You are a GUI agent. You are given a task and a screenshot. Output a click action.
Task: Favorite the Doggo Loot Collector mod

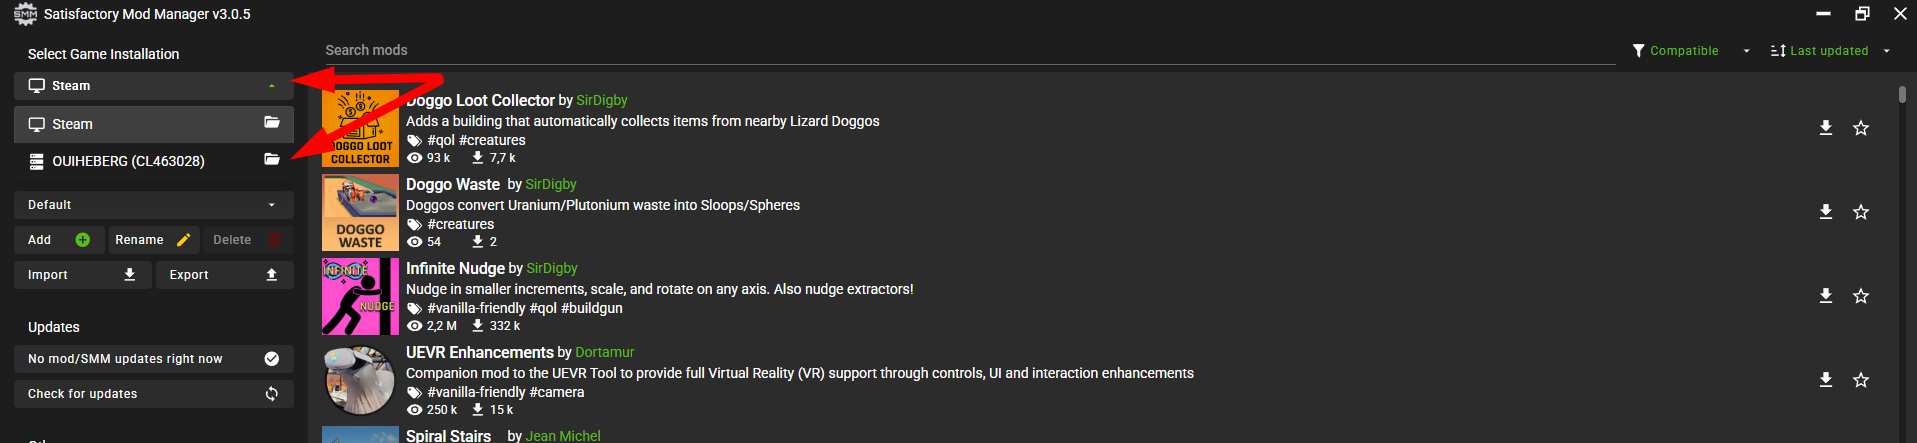click(1860, 128)
